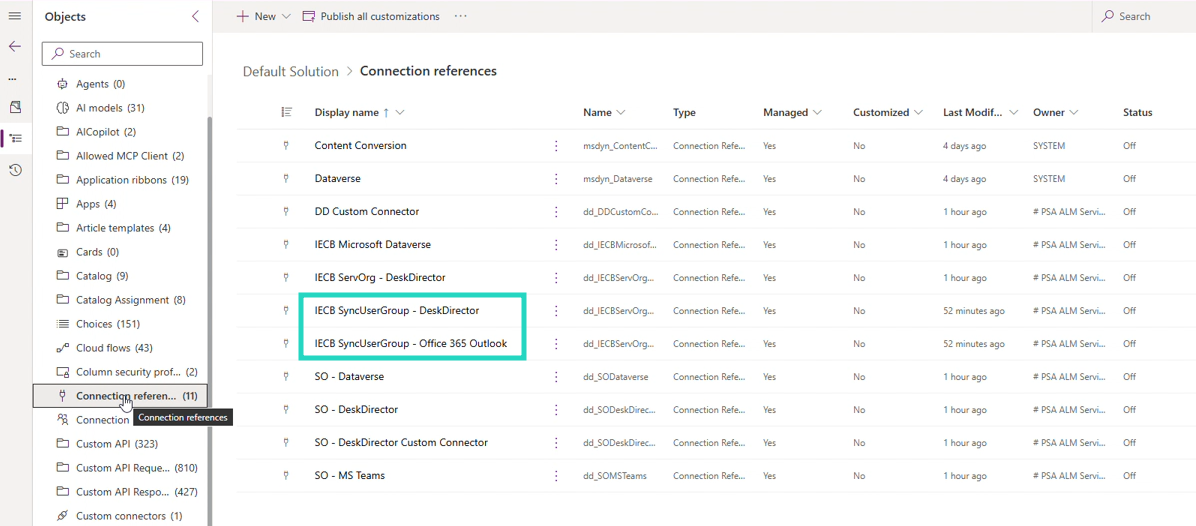Open Custom connectors in Objects list
Screen dimensions: 1196x526
pyautogui.click(x=120, y=516)
